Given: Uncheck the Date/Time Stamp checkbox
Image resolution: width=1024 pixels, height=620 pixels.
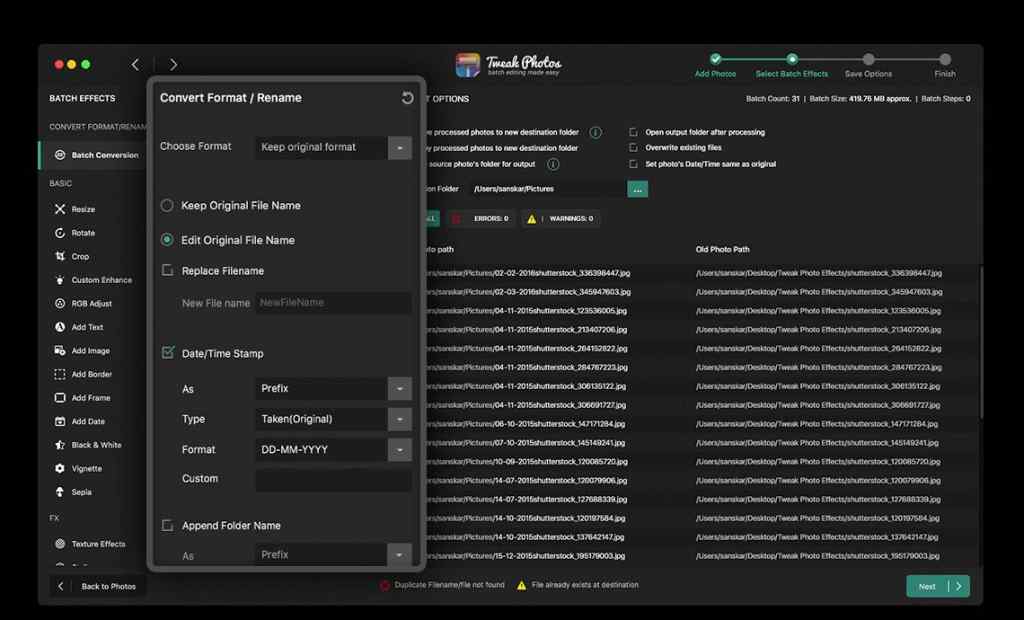Looking at the screenshot, I should point(168,353).
